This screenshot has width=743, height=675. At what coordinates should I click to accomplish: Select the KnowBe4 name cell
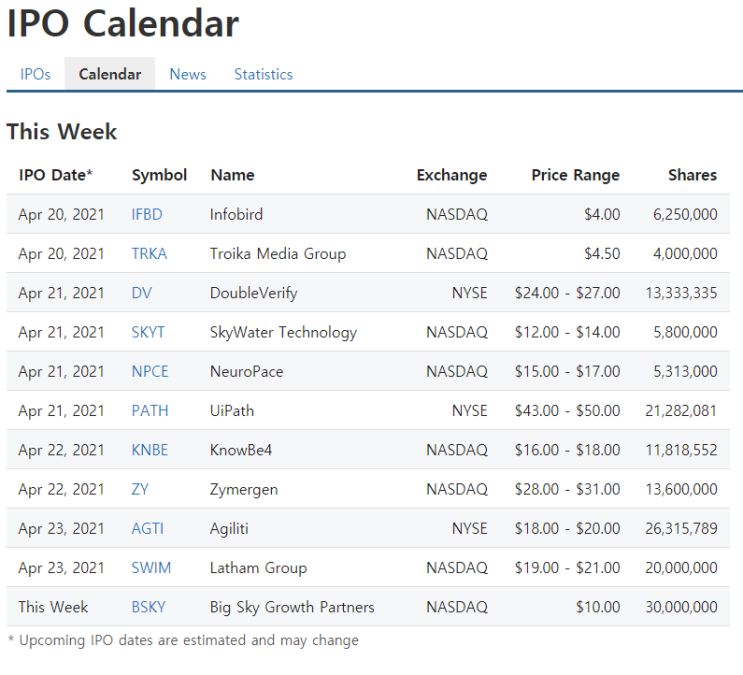(241, 450)
